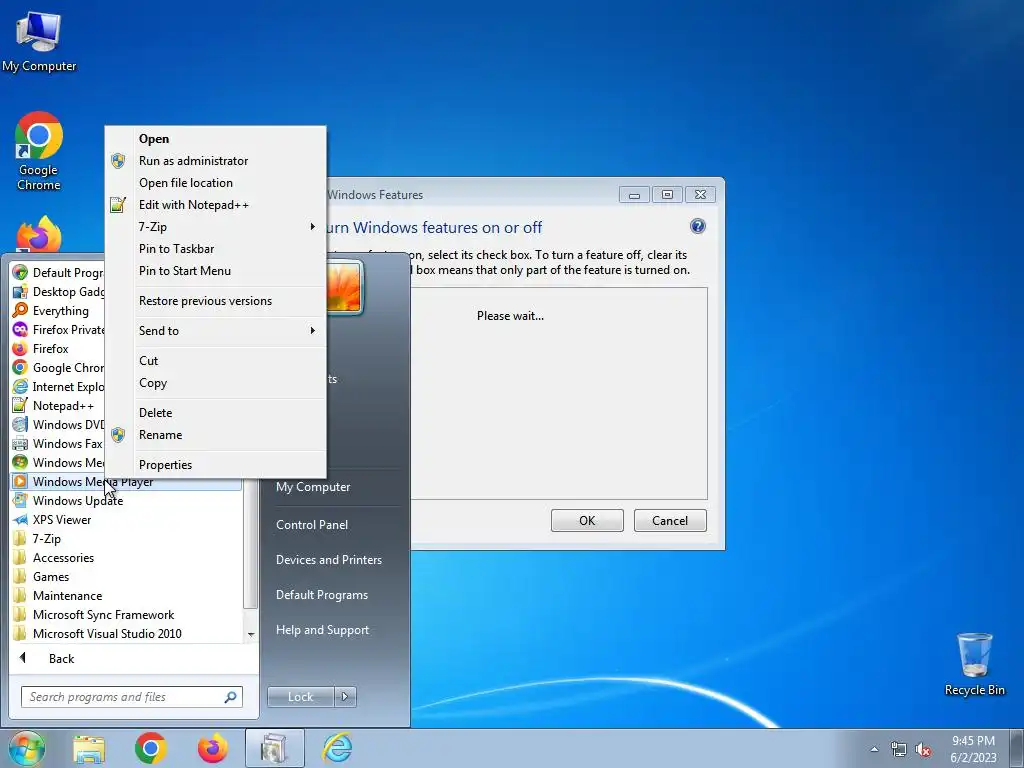Open Properties from the context menu
This screenshot has width=1024, height=768.
pyautogui.click(x=216, y=464)
